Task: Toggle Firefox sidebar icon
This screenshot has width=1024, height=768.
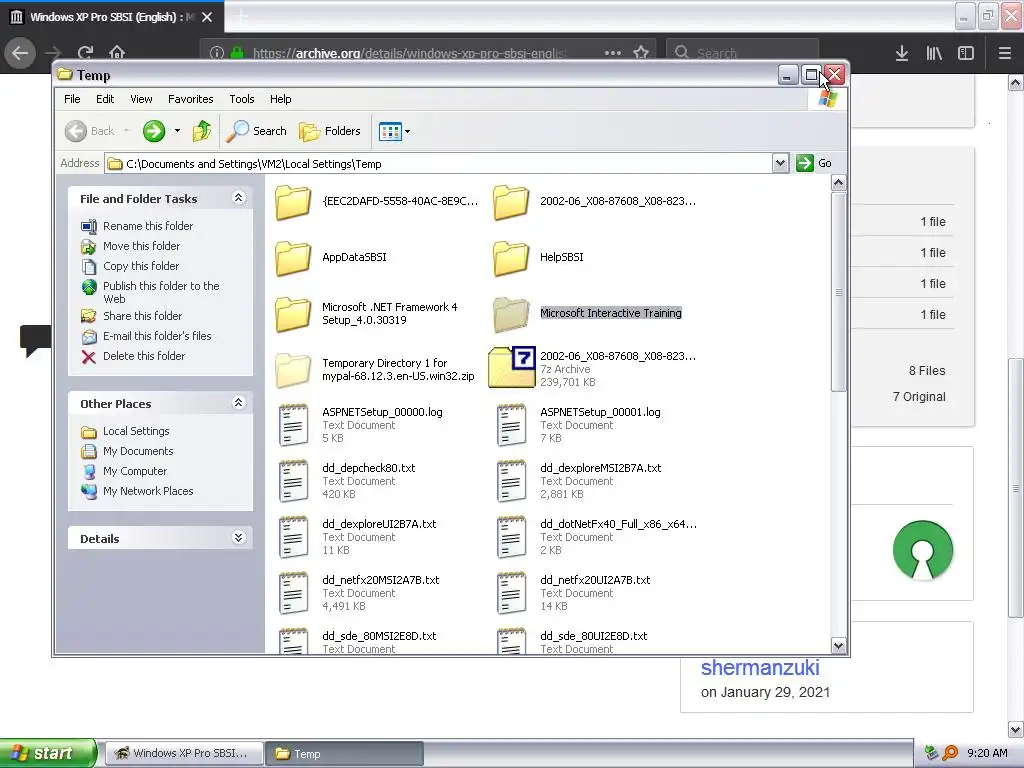Action: 966,53
